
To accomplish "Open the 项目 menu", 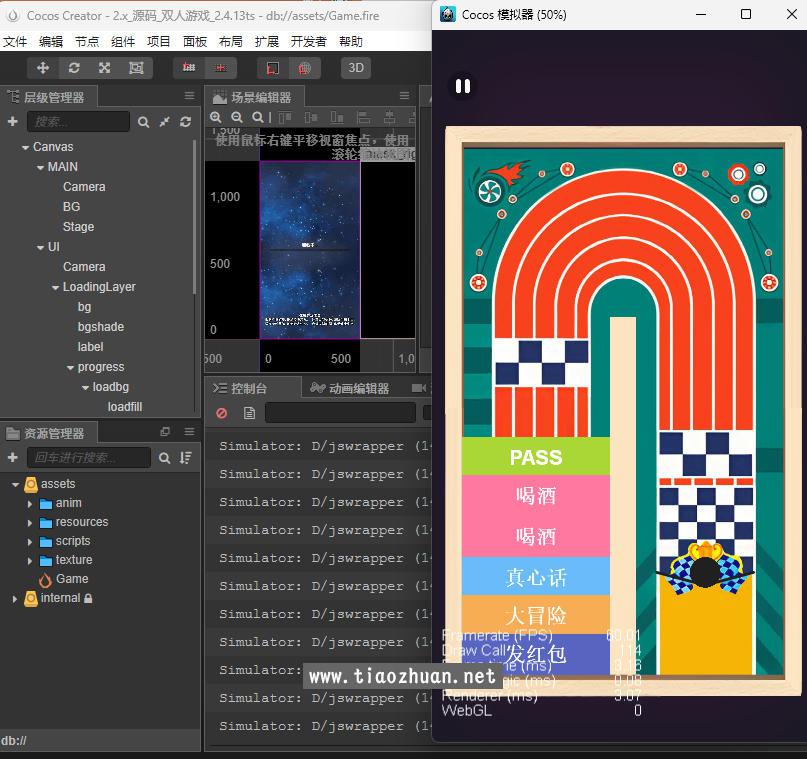I will pos(159,41).
